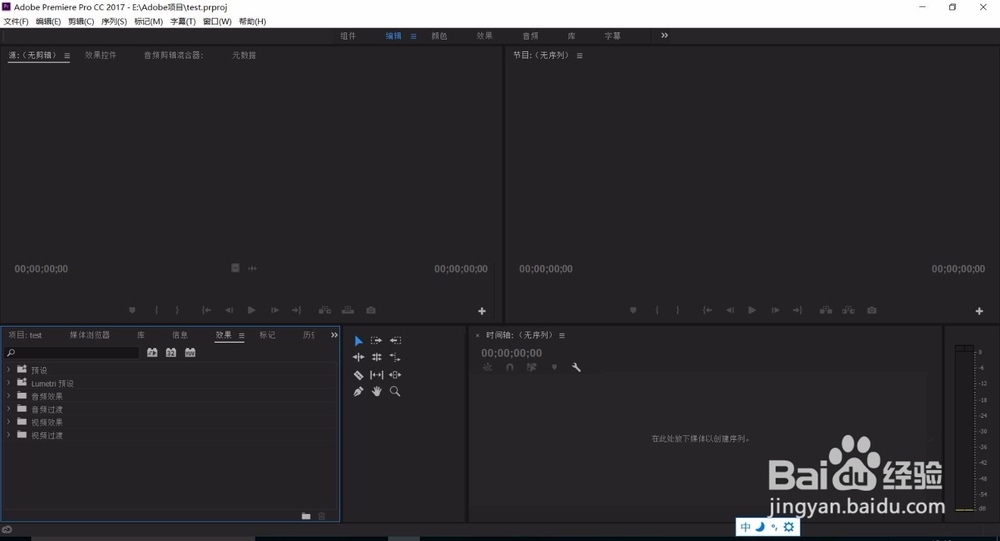1000x541 pixels.
Task: Expand the 视频效果 folder
Action: click(8, 422)
